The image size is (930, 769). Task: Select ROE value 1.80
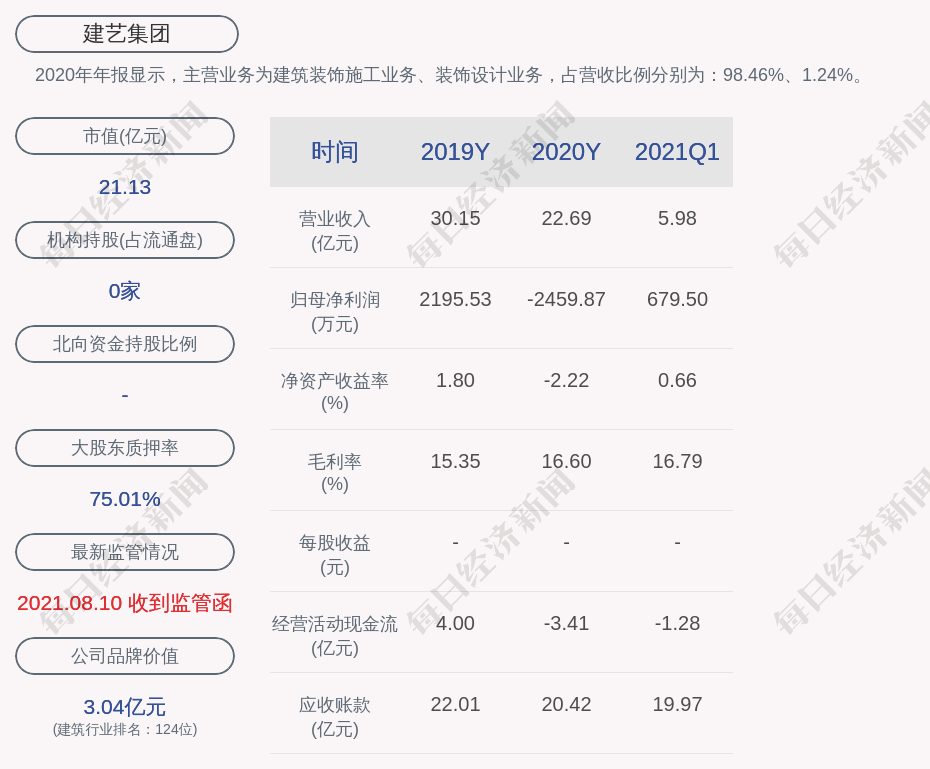point(455,380)
